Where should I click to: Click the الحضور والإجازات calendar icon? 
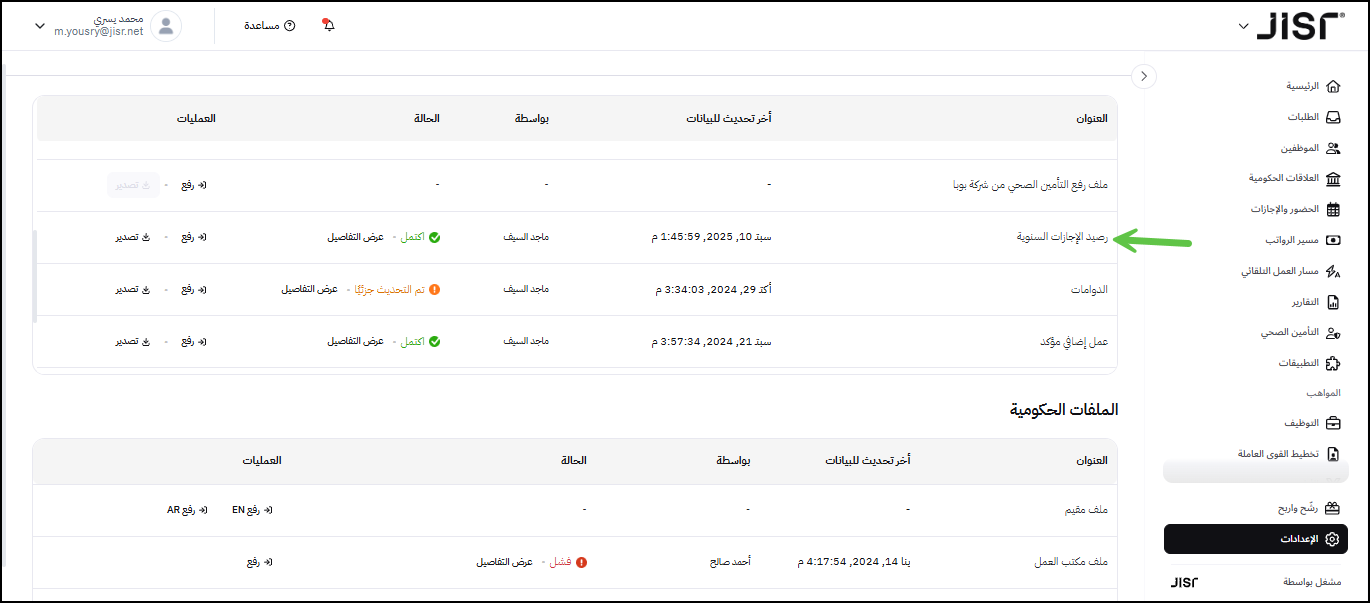[x=1332, y=210]
